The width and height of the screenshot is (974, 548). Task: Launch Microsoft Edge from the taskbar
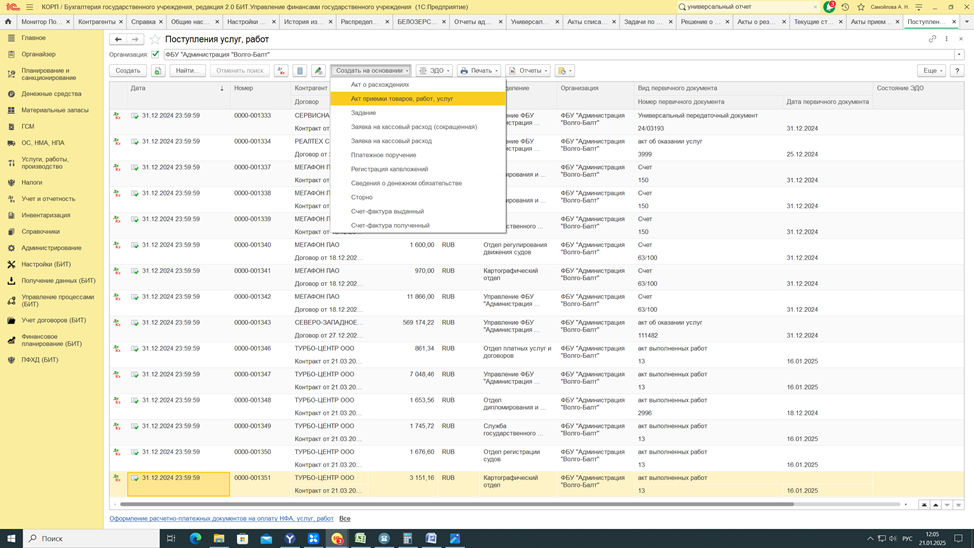pyautogui.click(x=195, y=539)
